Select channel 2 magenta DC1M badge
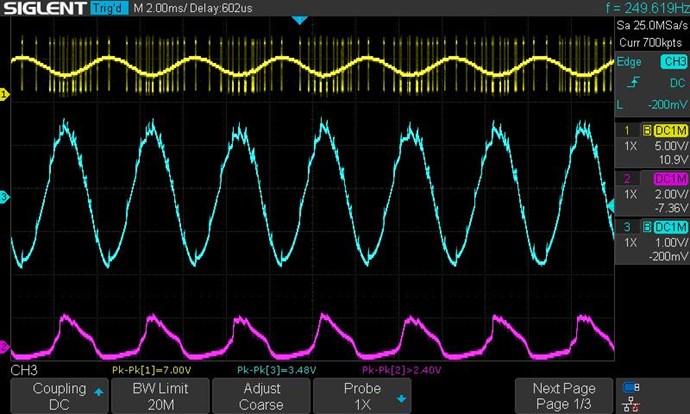The height and width of the screenshot is (414, 690). point(671,179)
